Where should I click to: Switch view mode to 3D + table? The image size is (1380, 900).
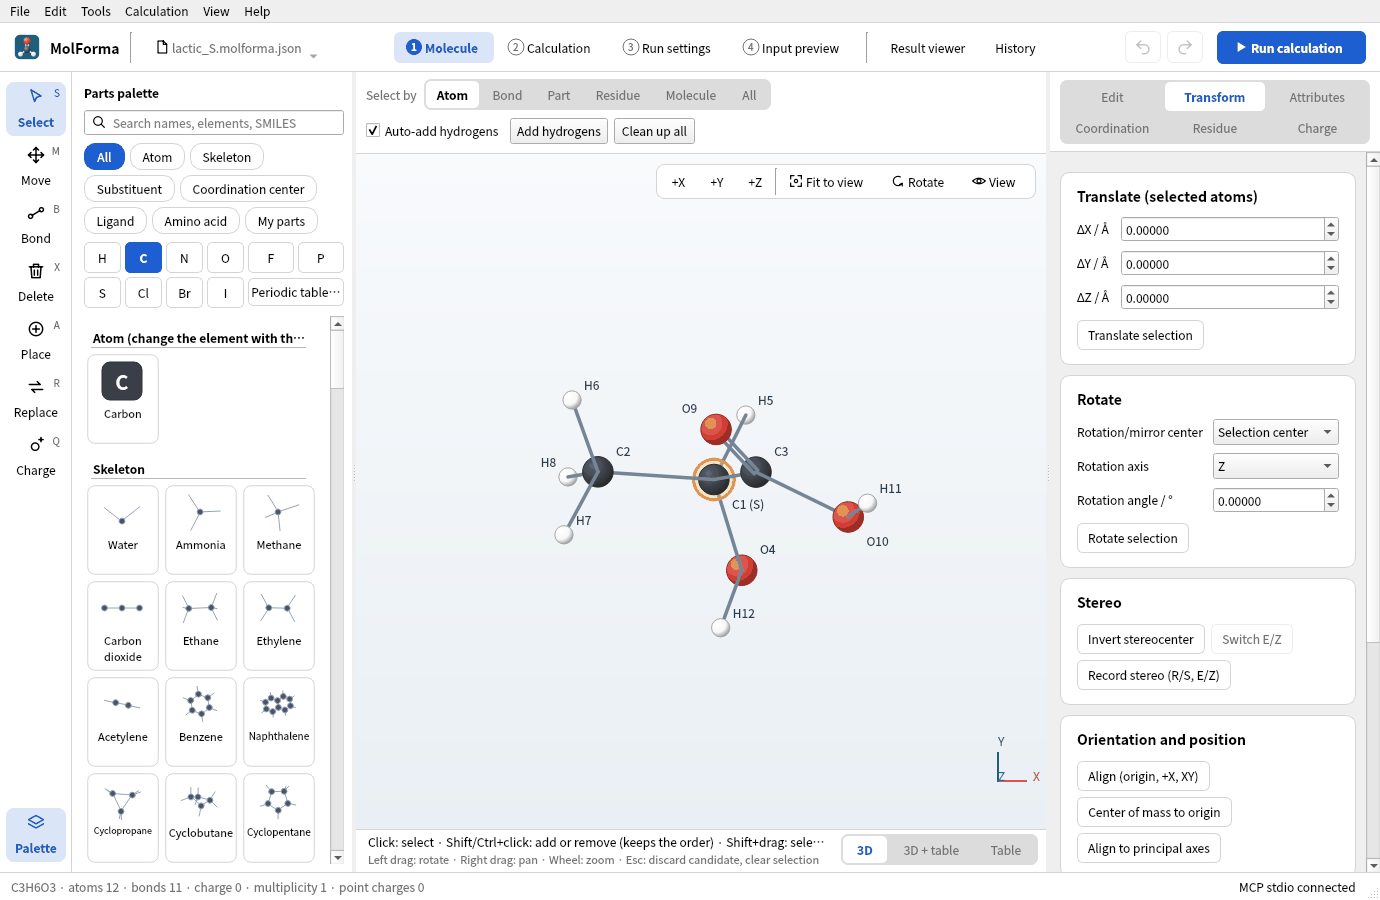coord(931,851)
